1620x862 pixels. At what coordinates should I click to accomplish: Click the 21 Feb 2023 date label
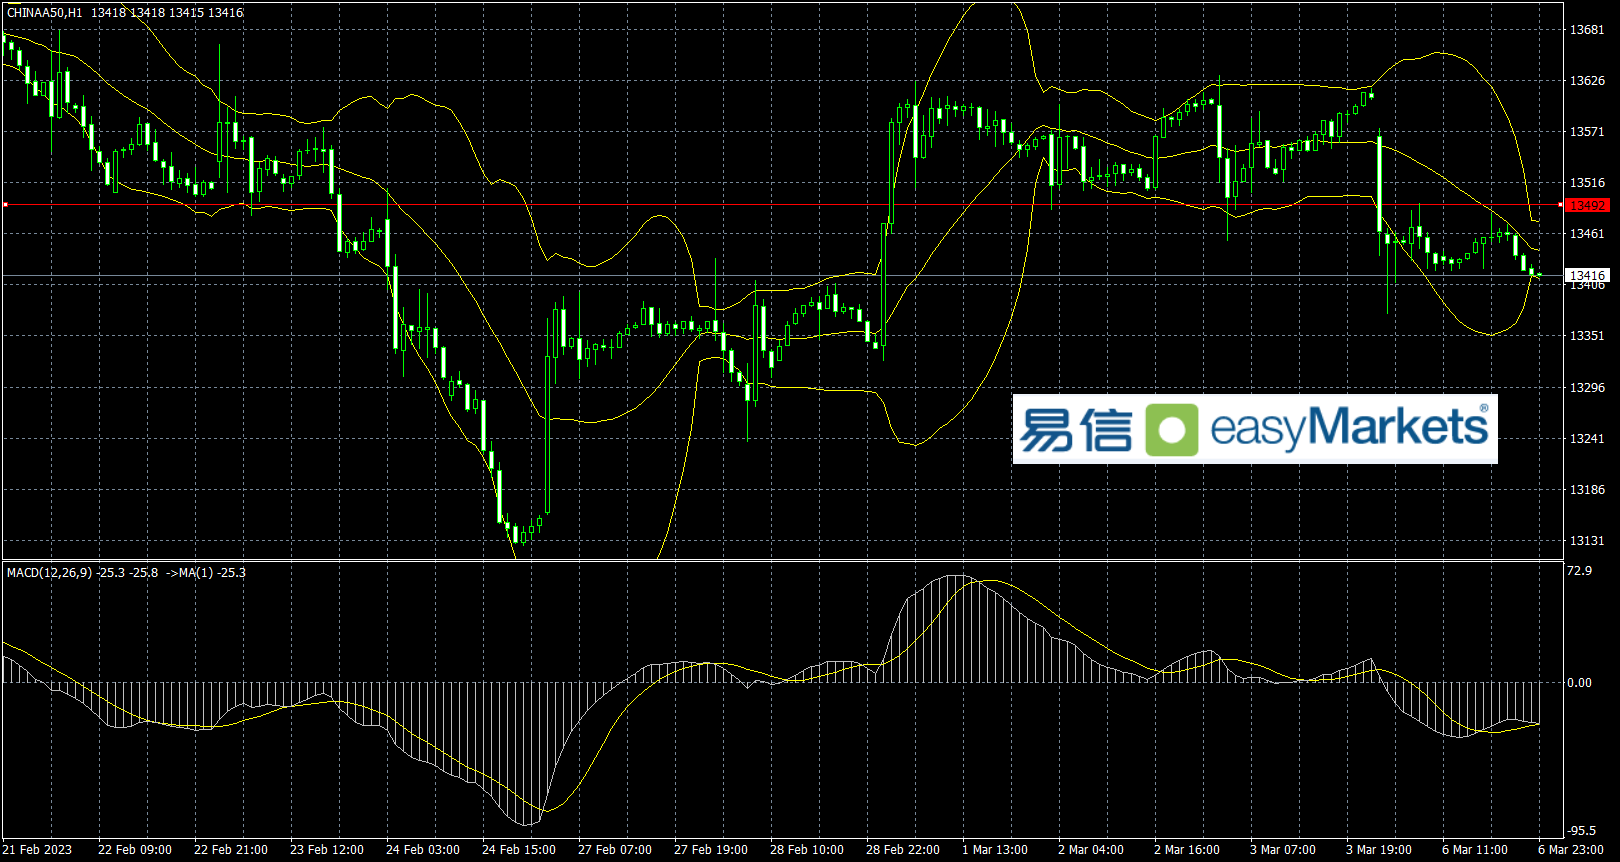click(38, 850)
